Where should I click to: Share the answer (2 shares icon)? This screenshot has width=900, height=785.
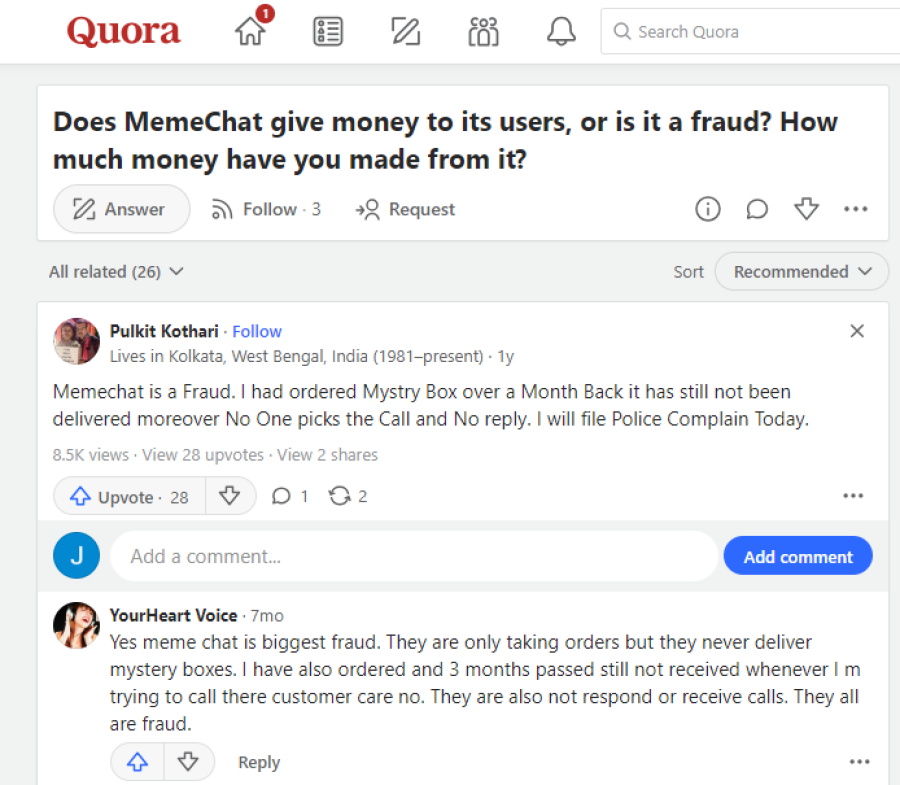tap(348, 496)
